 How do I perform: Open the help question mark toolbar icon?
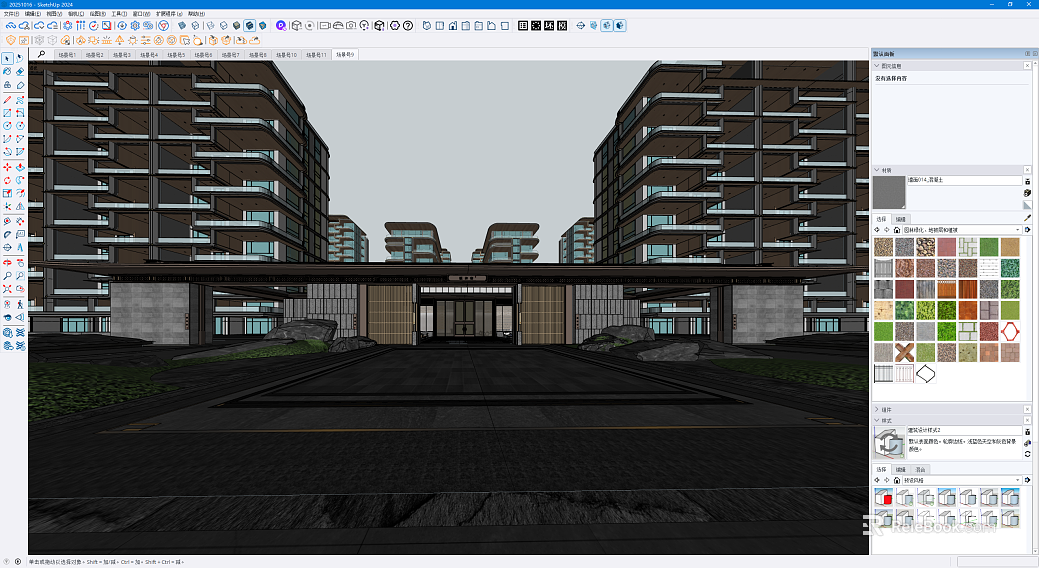[408, 26]
